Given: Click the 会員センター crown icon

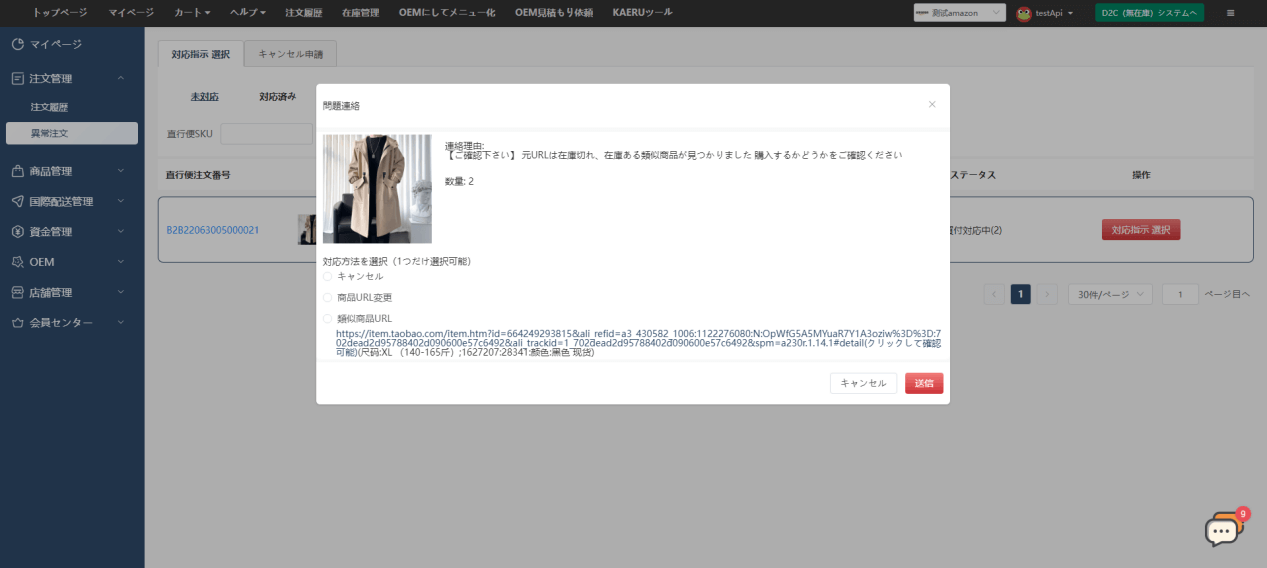Looking at the screenshot, I should click(x=17, y=323).
